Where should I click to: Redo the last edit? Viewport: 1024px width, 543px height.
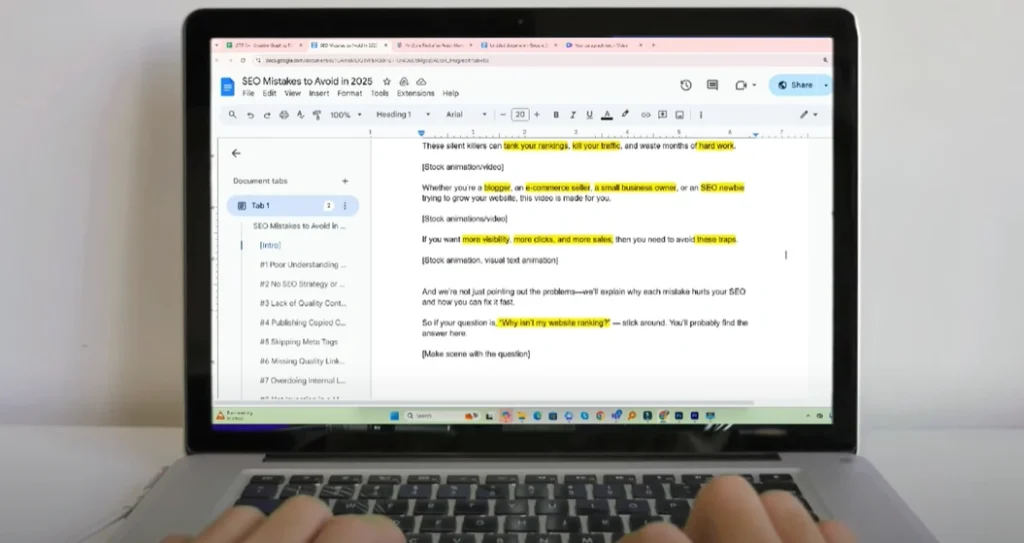point(266,115)
